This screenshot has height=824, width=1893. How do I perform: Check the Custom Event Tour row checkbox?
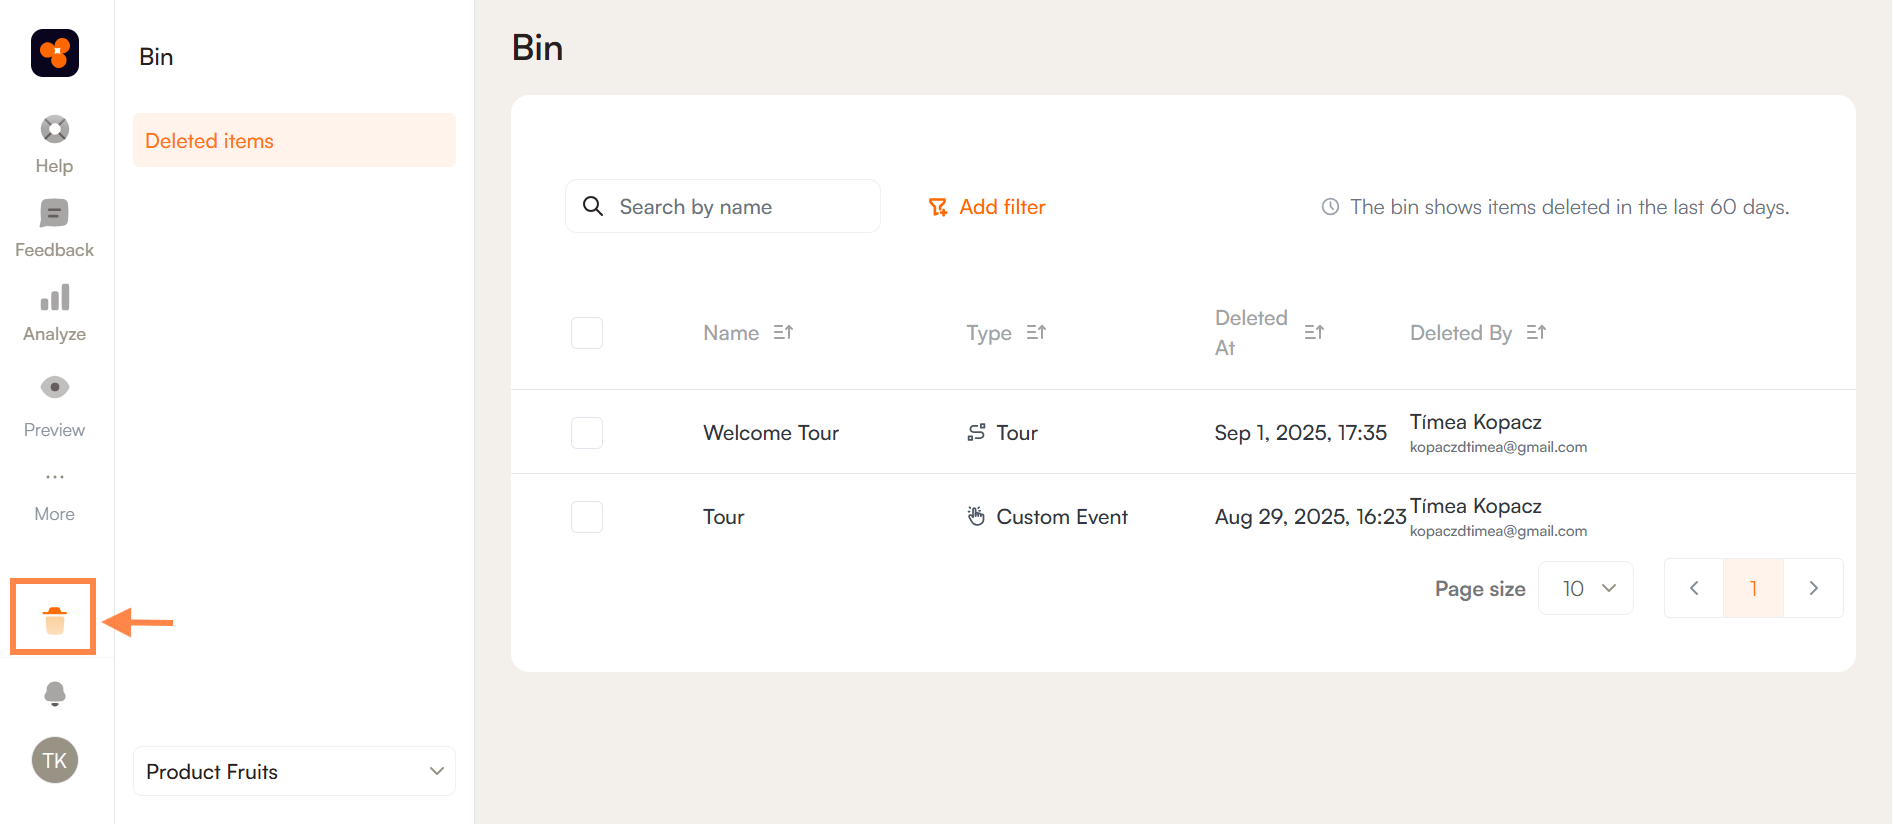coord(587,517)
